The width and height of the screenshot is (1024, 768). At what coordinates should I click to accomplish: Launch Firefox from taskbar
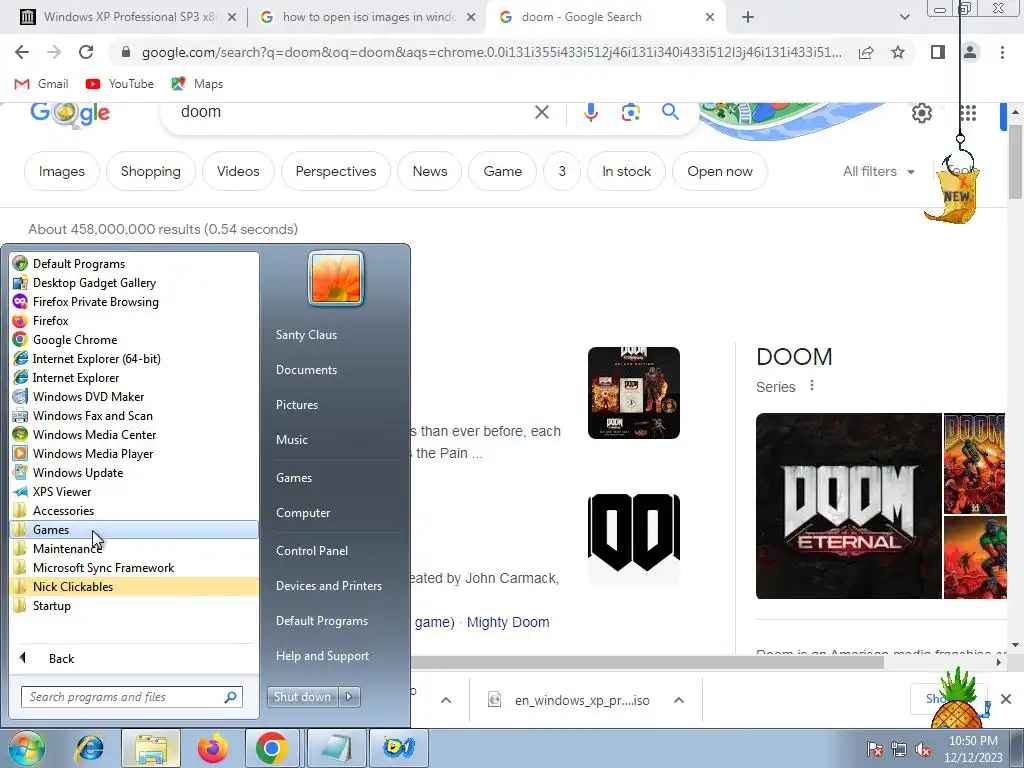coord(213,748)
